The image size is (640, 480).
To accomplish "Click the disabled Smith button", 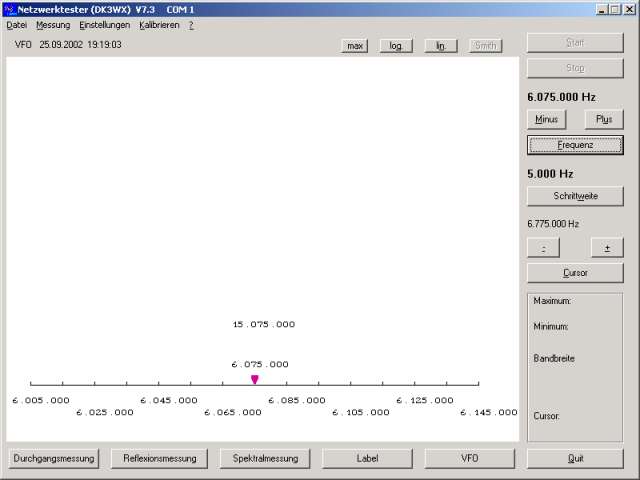I will coord(485,46).
